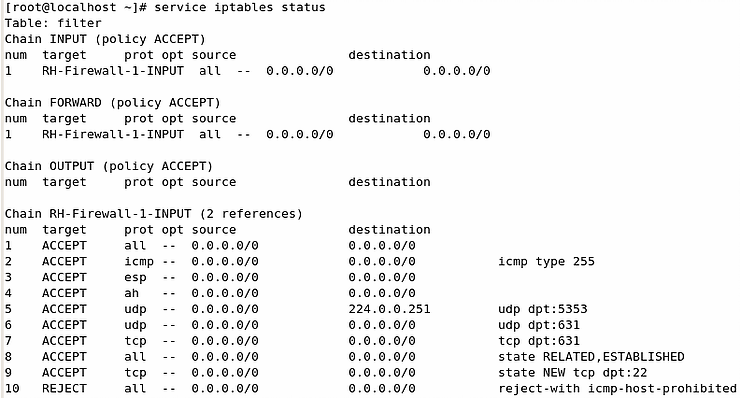740x398 pixels.
Task: Click RH-Firewall-1-INPUT target under INPUT chain
Action: tap(113, 71)
